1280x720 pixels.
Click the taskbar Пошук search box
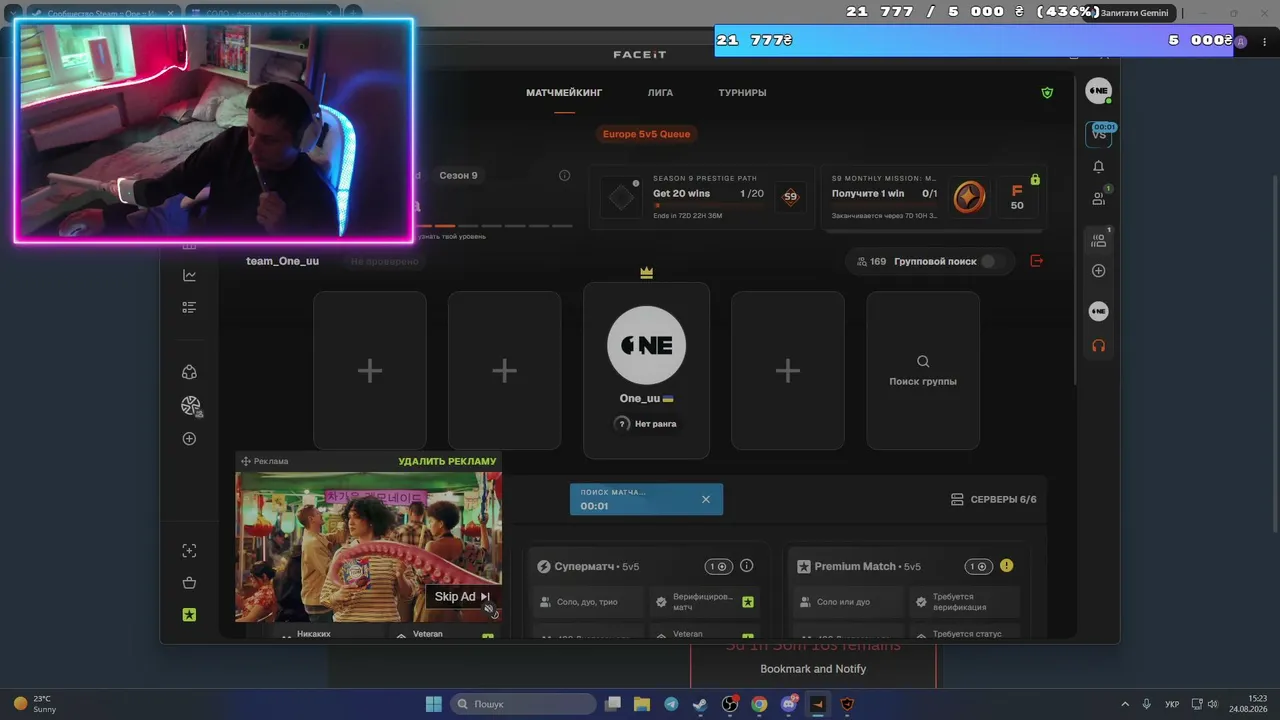(x=523, y=704)
